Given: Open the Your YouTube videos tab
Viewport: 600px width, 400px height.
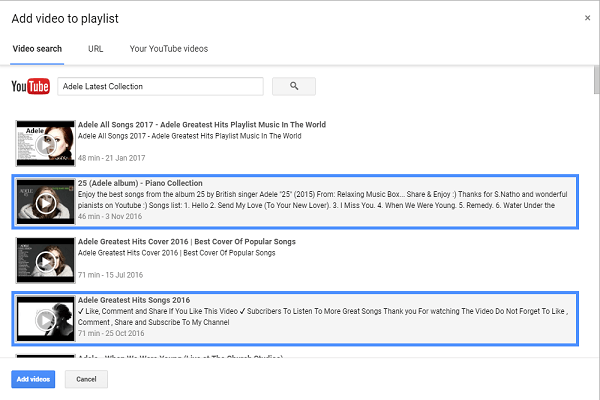Looking at the screenshot, I should tap(169, 49).
